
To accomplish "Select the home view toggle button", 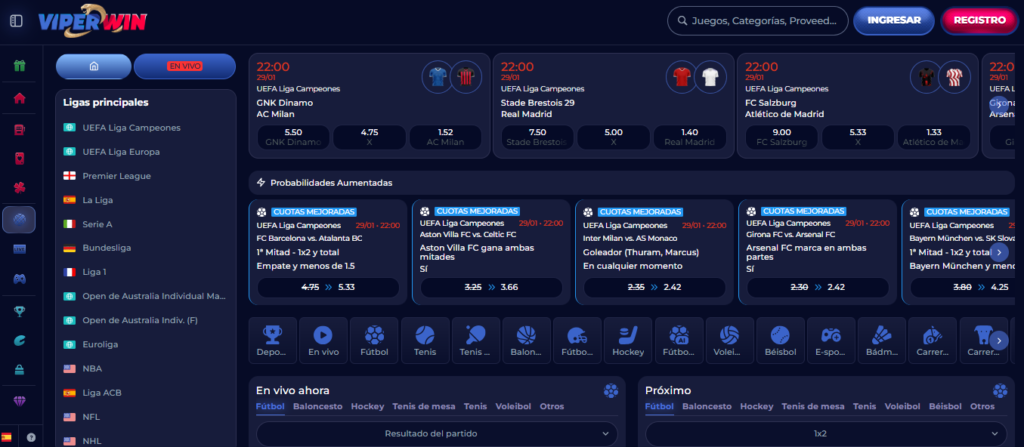I will (x=94, y=66).
